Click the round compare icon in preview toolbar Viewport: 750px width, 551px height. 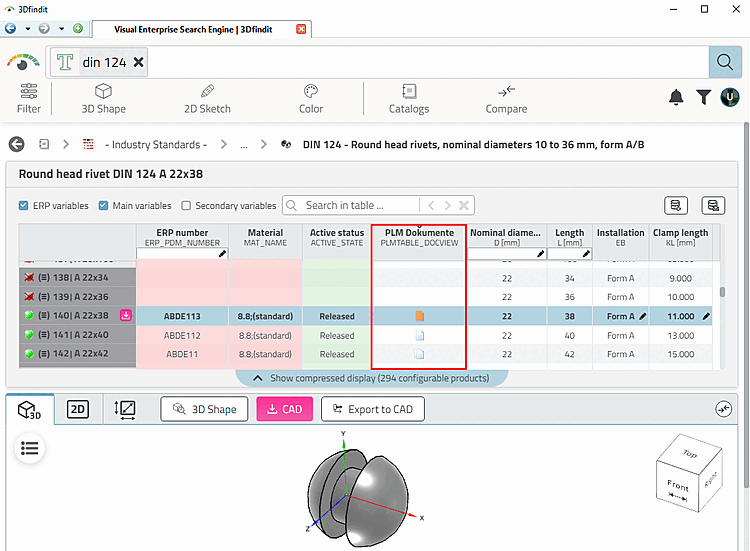click(724, 409)
